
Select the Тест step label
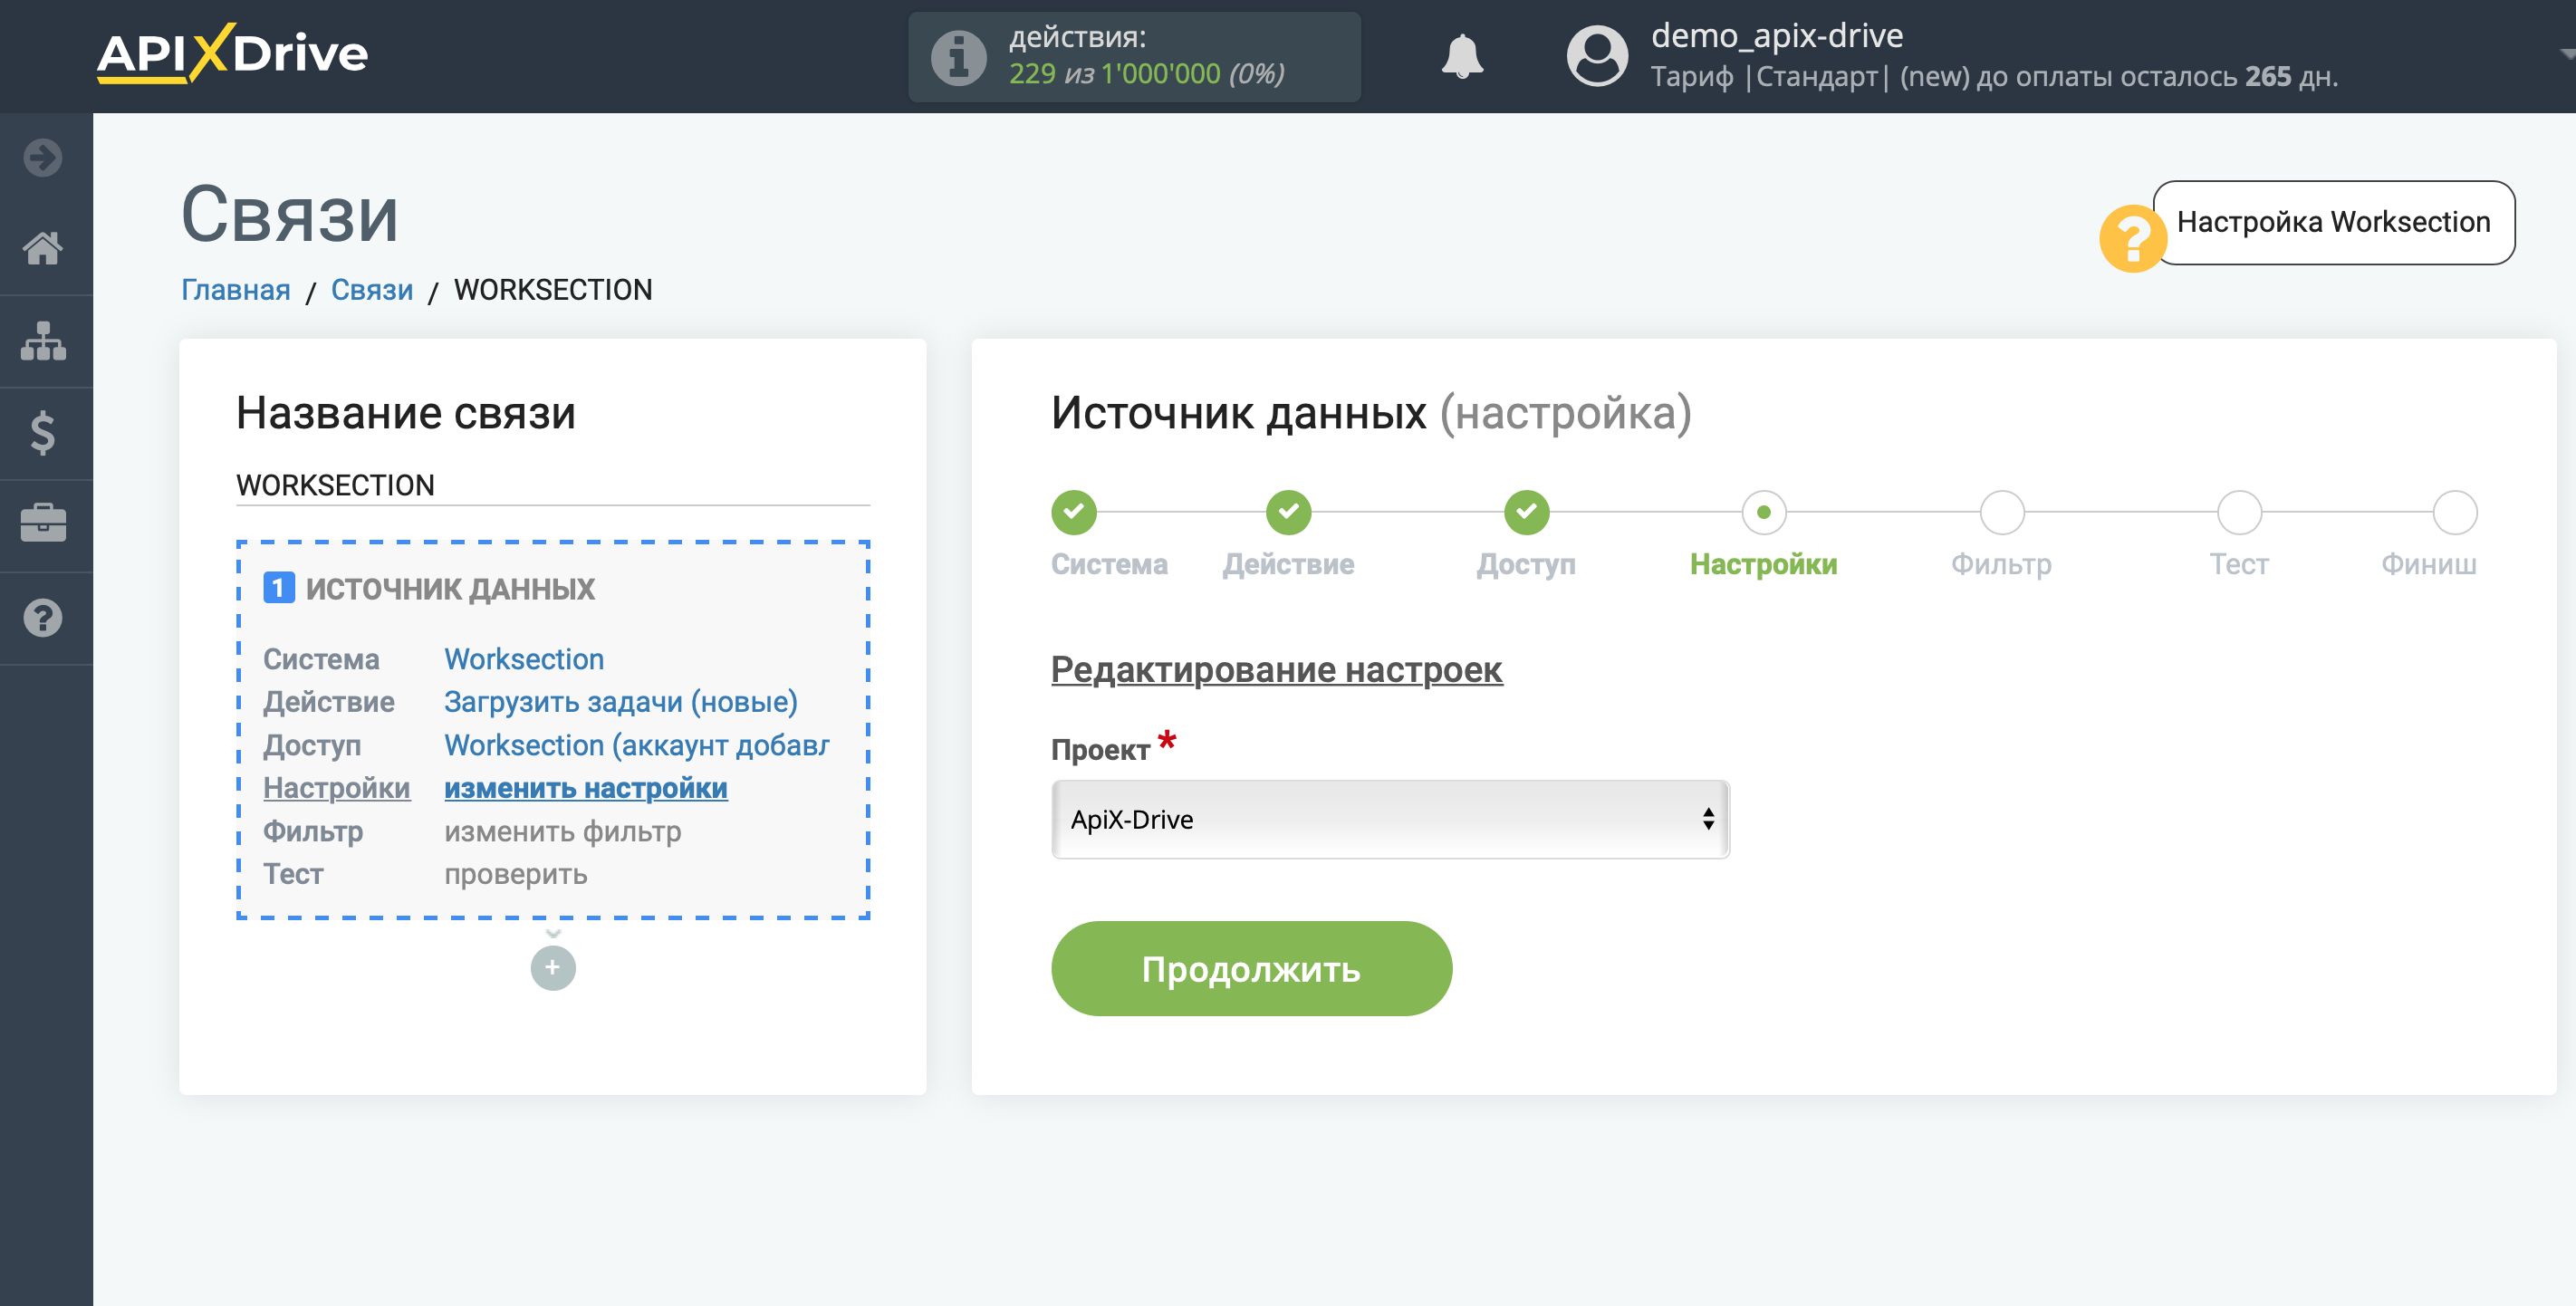(x=2239, y=564)
